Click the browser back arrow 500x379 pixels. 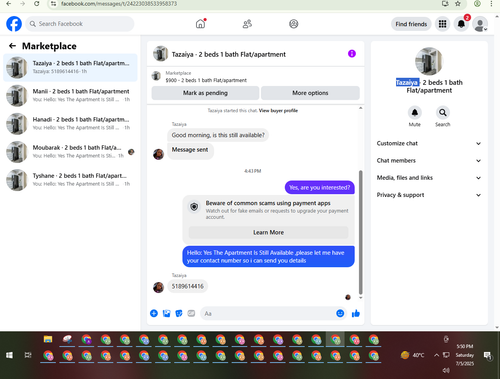pyautogui.click(x=9, y=4)
